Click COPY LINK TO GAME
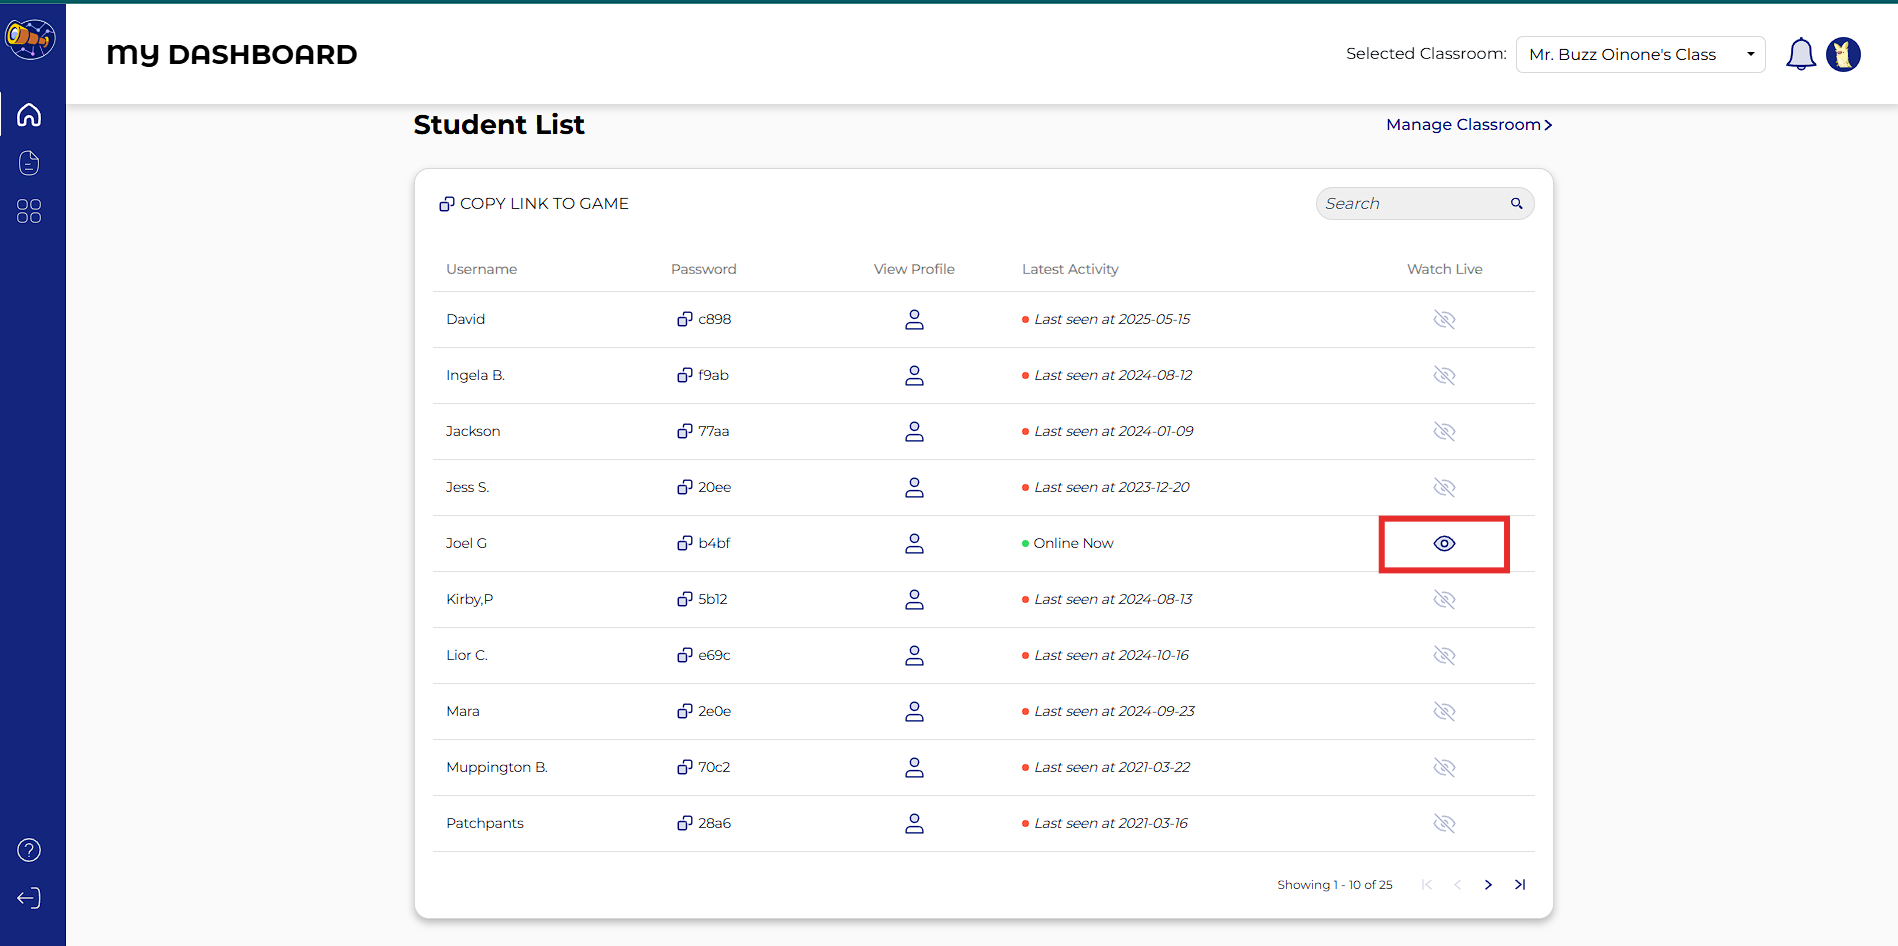The height and width of the screenshot is (946, 1898). [x=534, y=204]
